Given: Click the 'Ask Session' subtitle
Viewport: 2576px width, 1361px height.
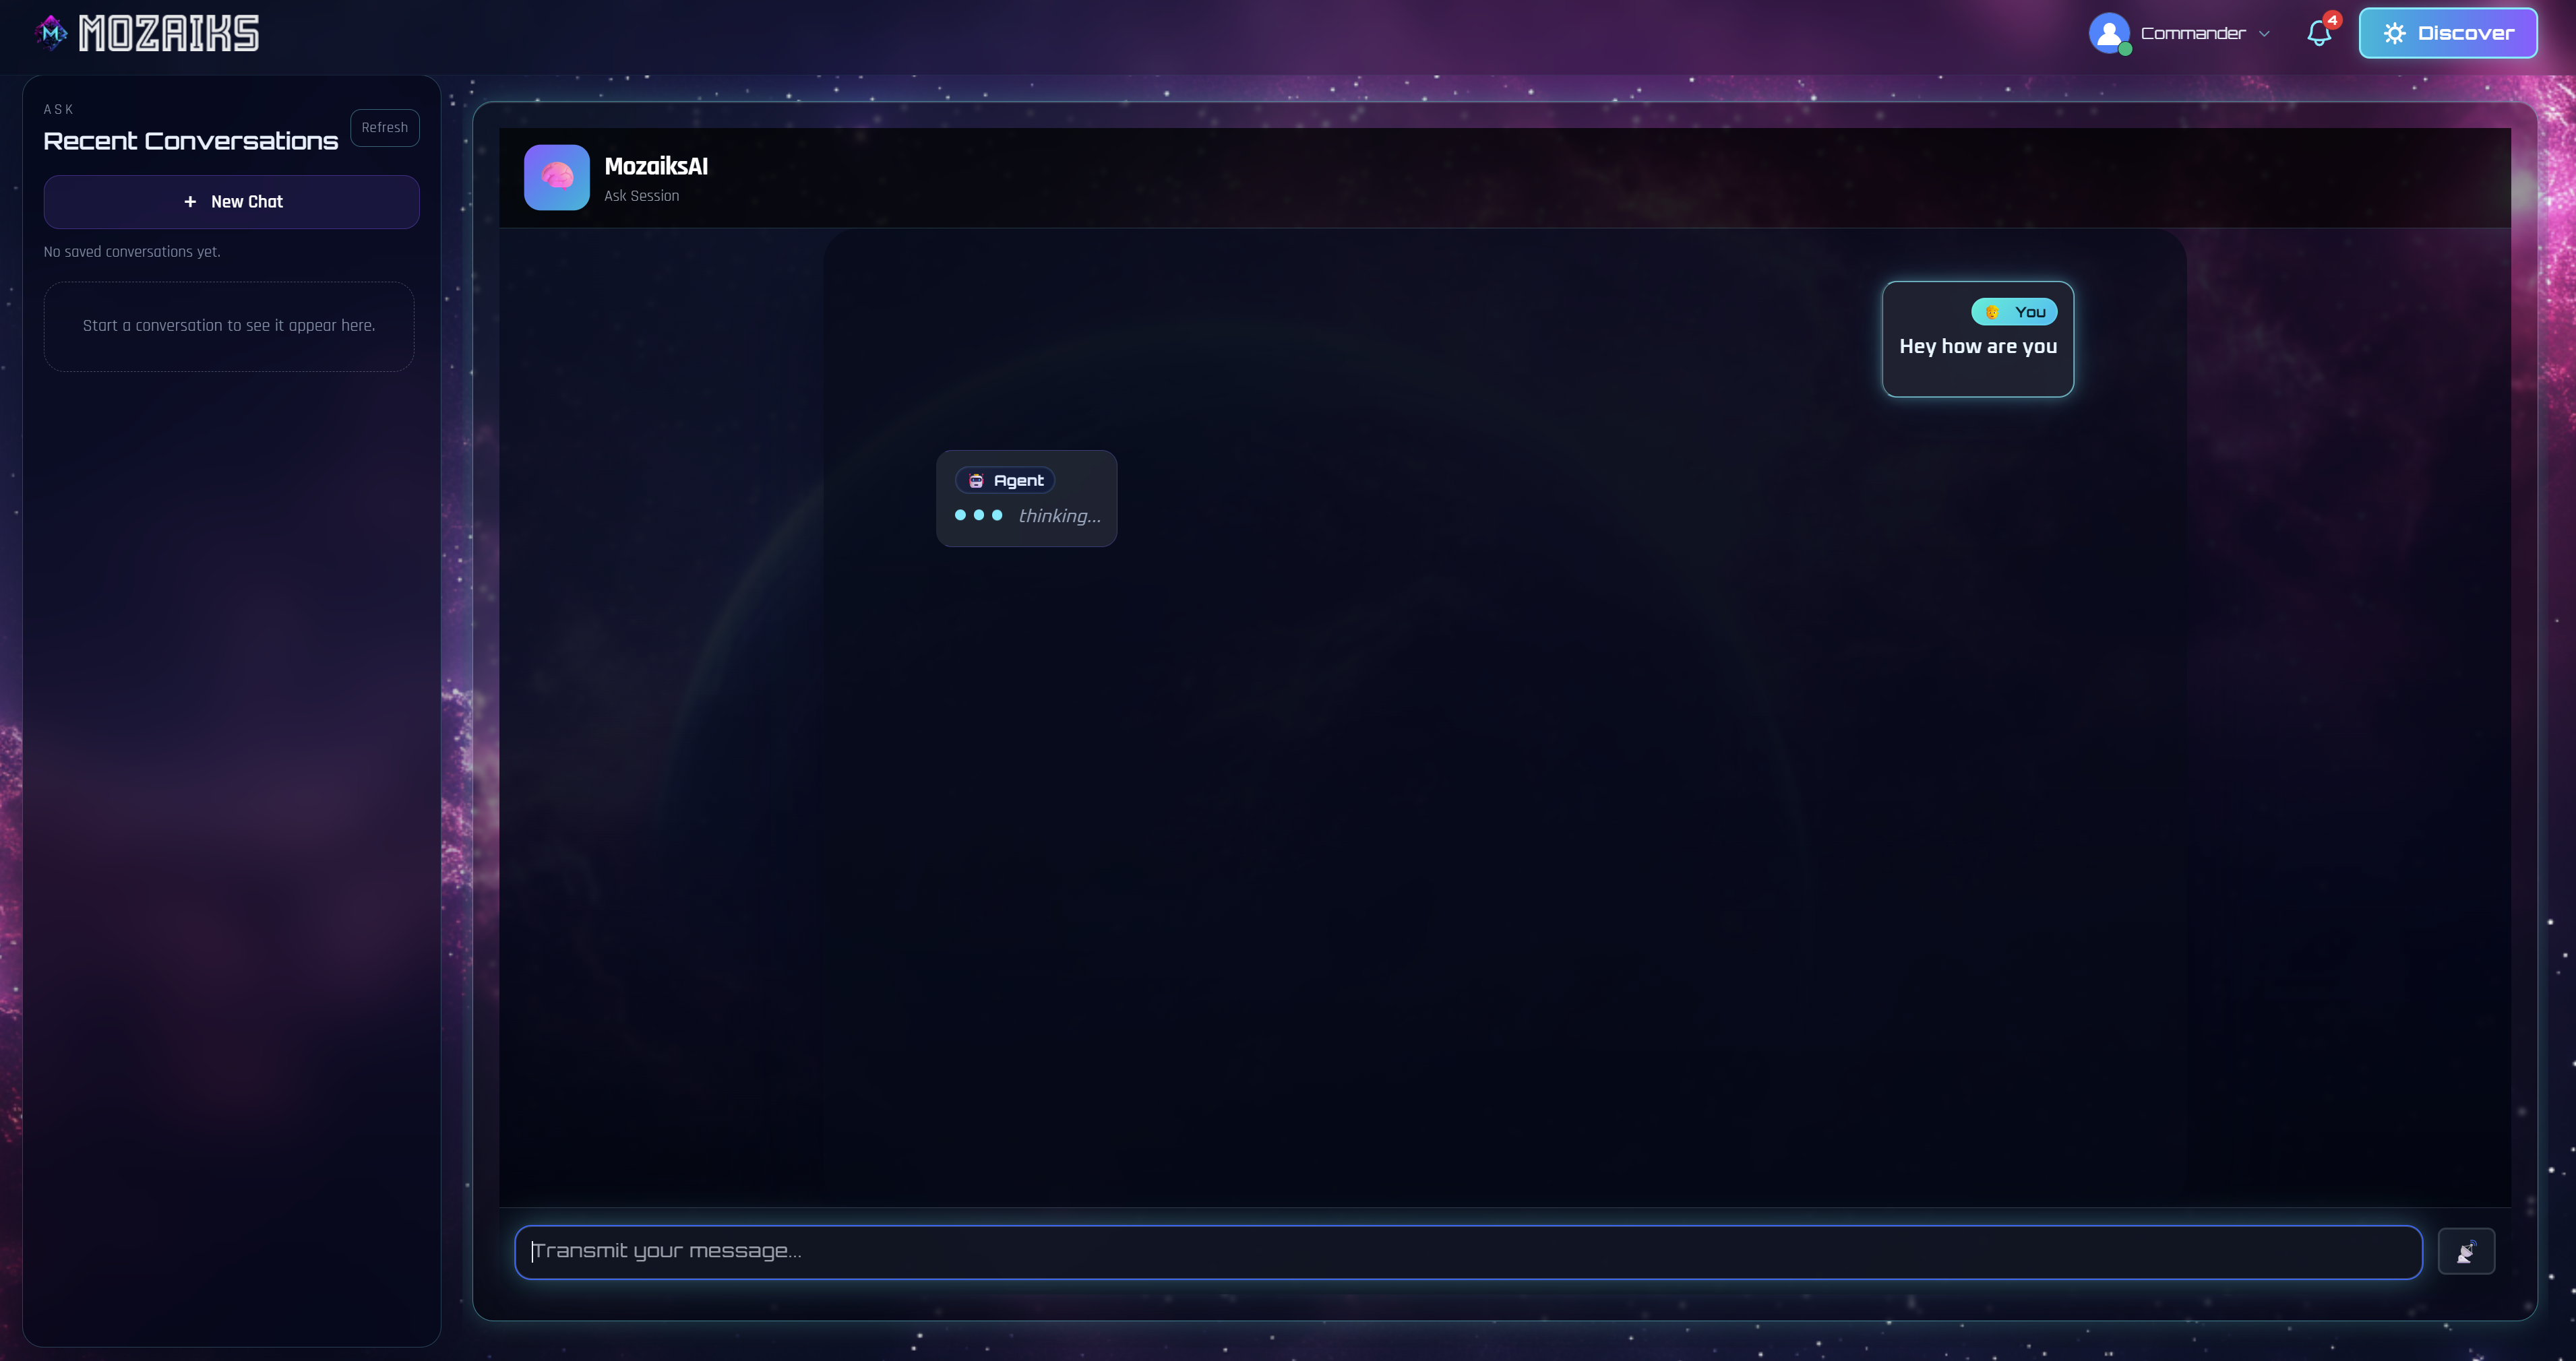Looking at the screenshot, I should point(641,196).
